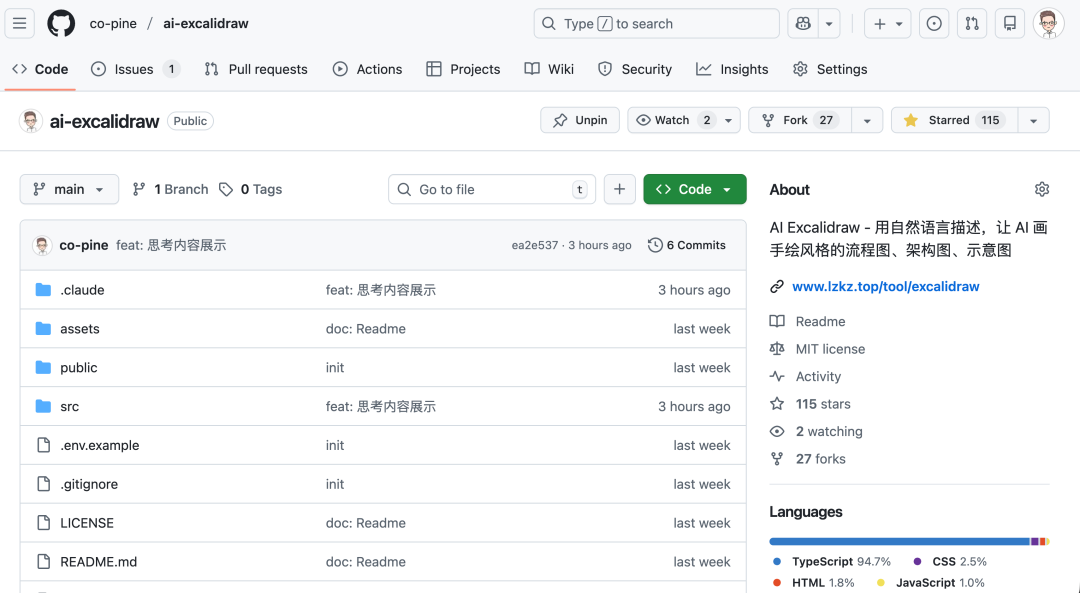Viewport: 1080px width, 593px height.
Task: Go to GitHub homepage via Octocat logo
Action: coord(61,23)
